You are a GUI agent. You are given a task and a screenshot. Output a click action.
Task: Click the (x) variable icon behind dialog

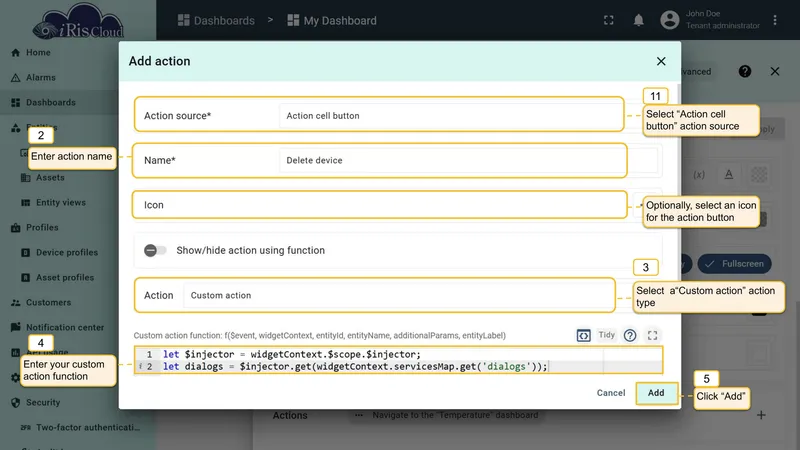pos(699,174)
